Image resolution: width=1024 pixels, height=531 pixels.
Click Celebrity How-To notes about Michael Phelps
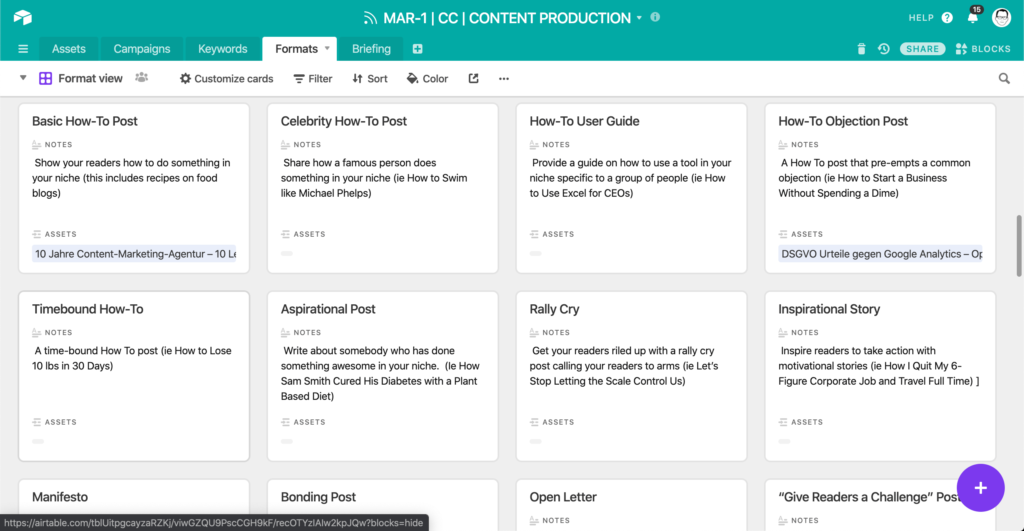374,178
